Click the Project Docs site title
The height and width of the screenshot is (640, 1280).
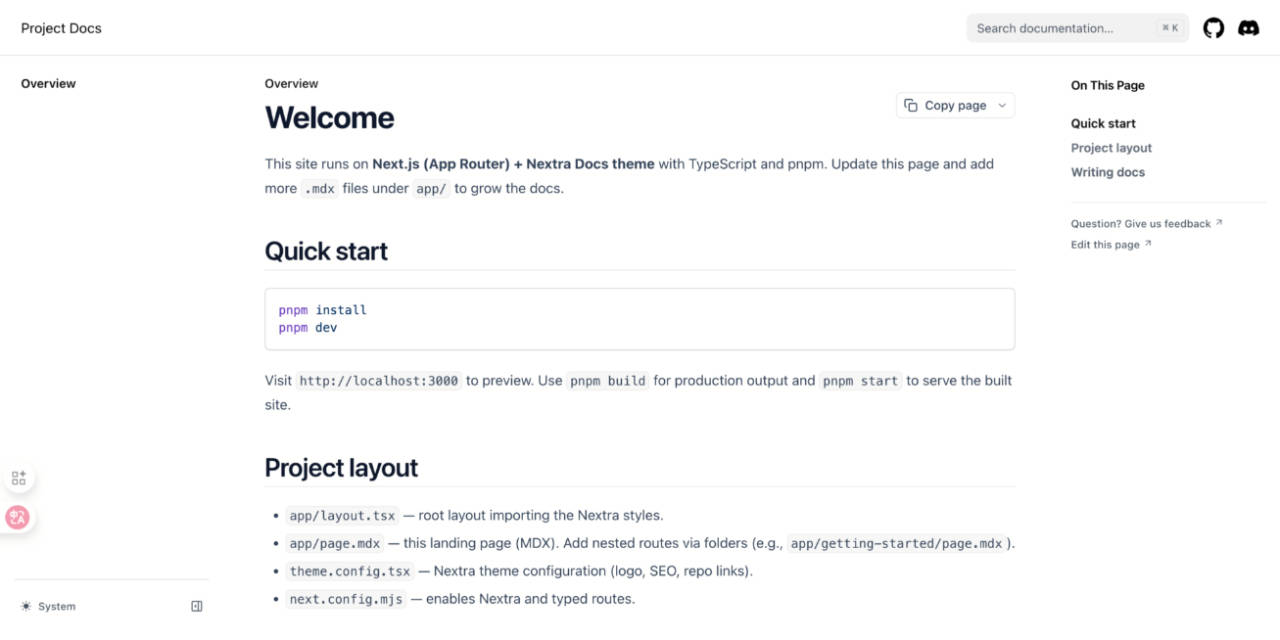61,28
